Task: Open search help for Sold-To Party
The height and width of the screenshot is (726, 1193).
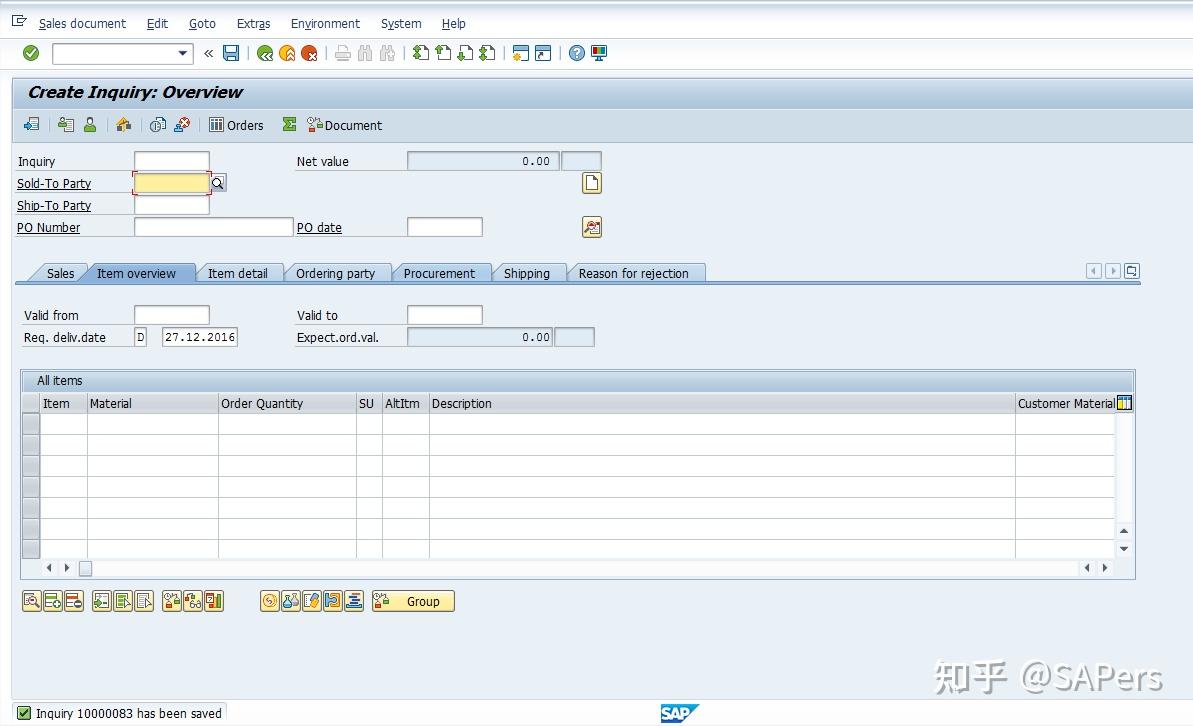Action: pos(217,184)
